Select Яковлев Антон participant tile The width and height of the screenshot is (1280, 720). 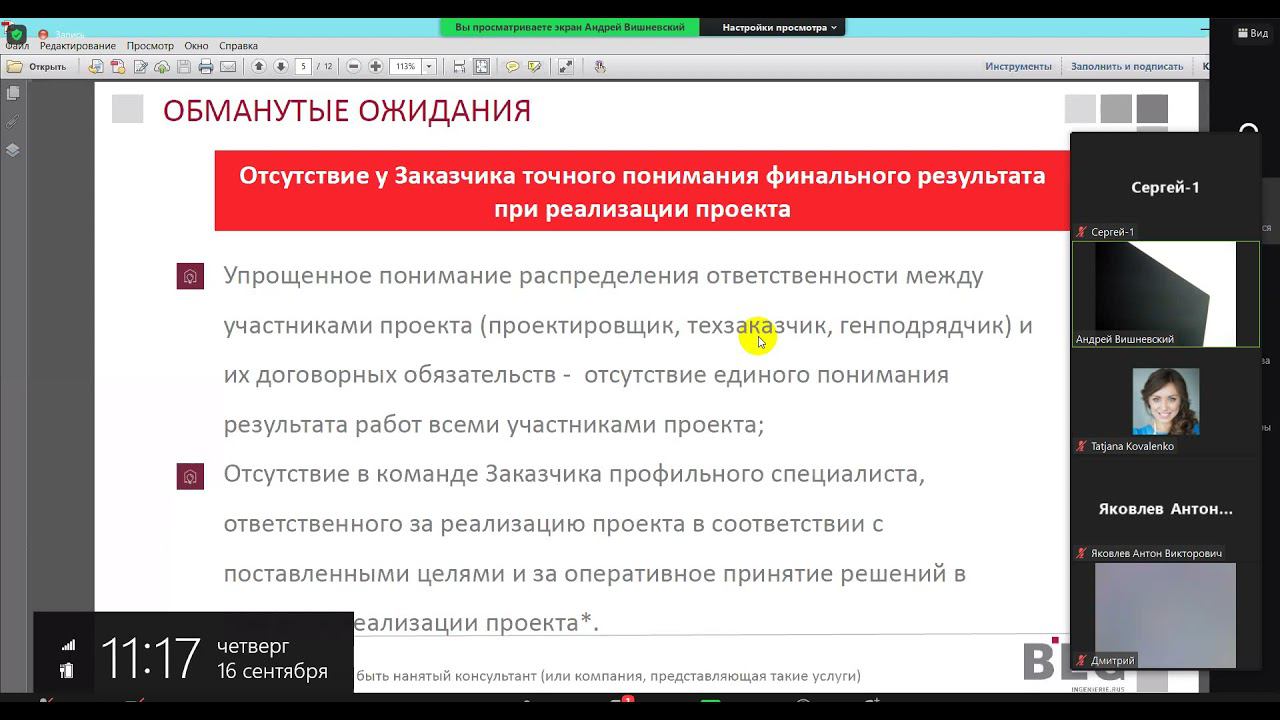coord(1165,508)
